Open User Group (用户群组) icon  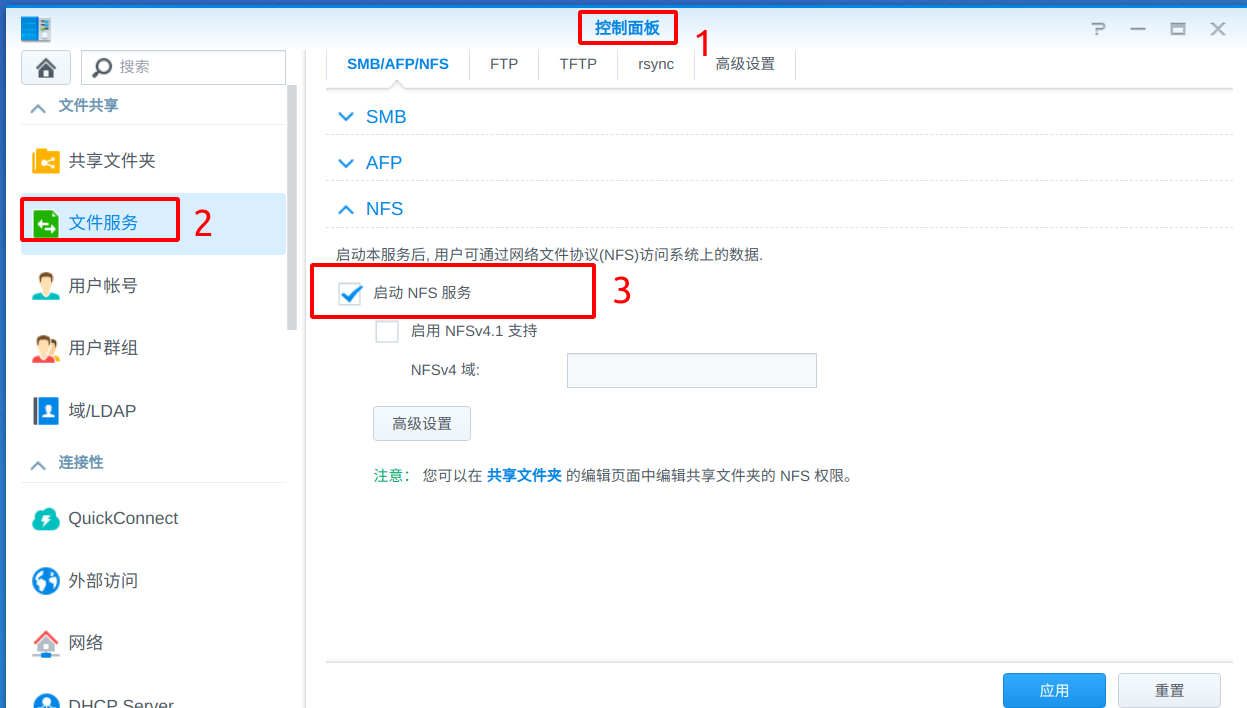coord(46,348)
